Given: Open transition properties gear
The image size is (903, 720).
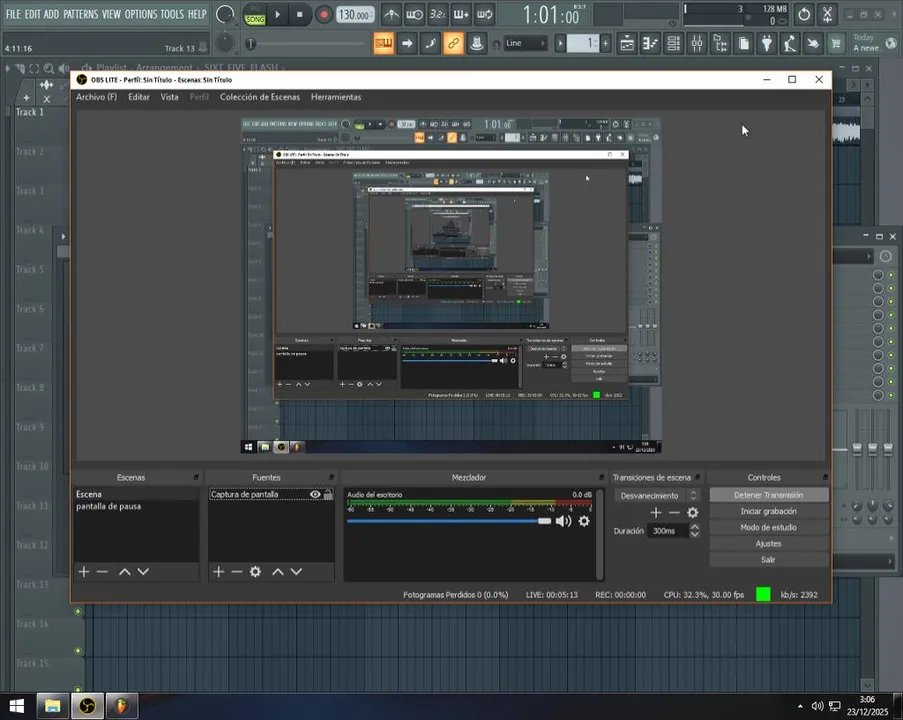Looking at the screenshot, I should (693, 512).
